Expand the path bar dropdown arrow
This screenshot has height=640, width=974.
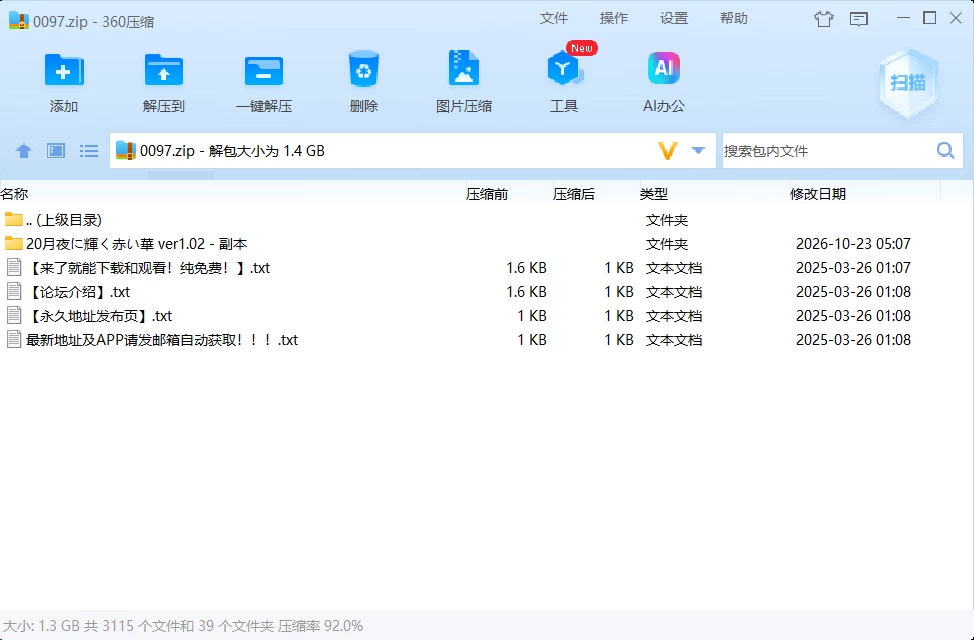click(x=698, y=150)
